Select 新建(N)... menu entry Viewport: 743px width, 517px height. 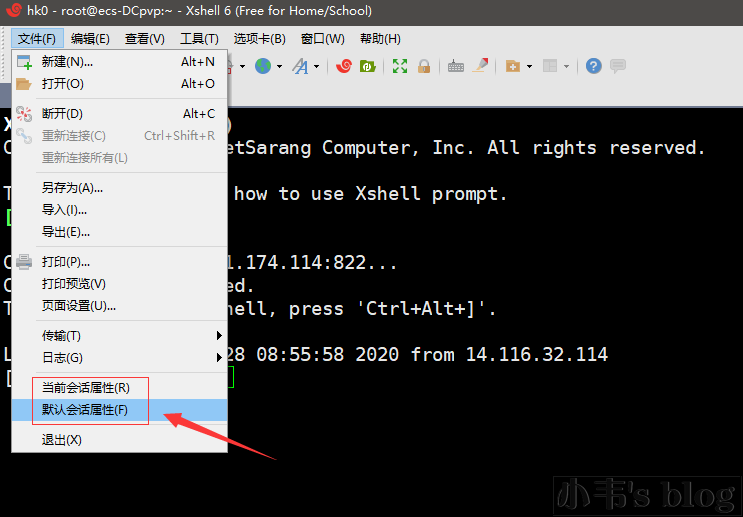point(119,62)
